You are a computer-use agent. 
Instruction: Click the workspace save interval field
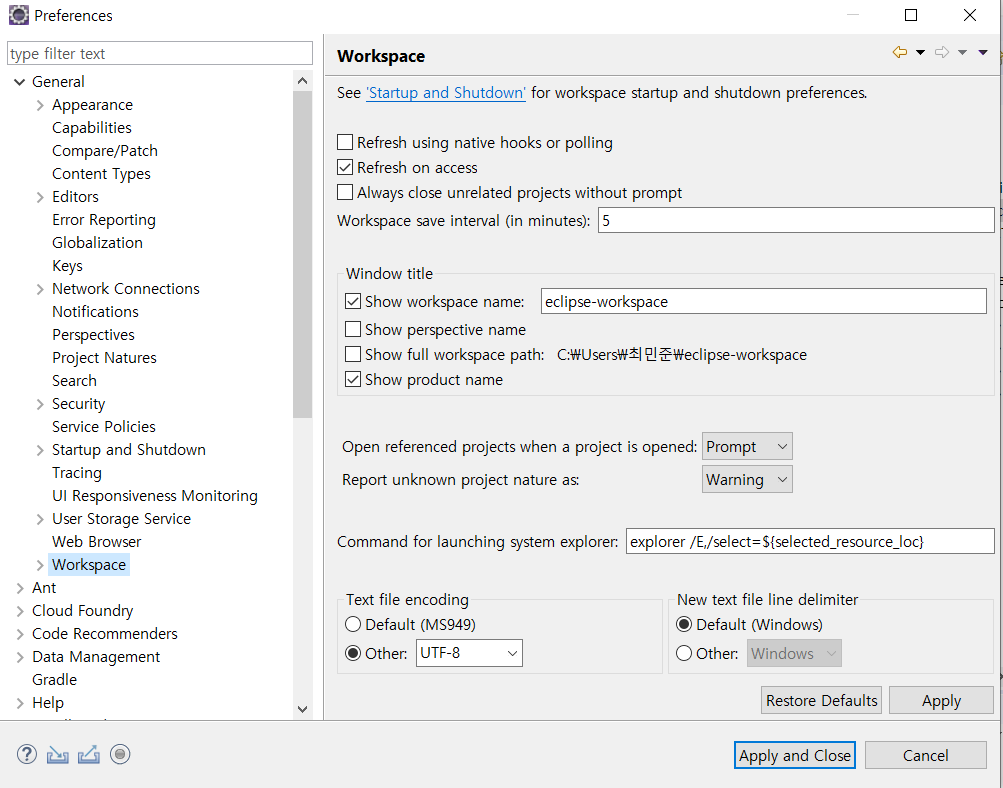click(796, 220)
